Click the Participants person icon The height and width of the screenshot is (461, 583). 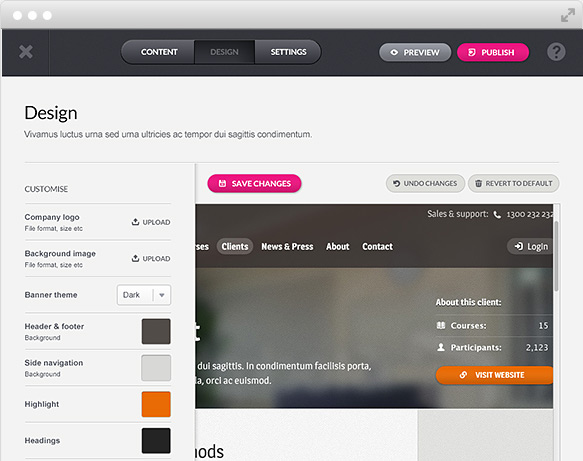[441, 347]
